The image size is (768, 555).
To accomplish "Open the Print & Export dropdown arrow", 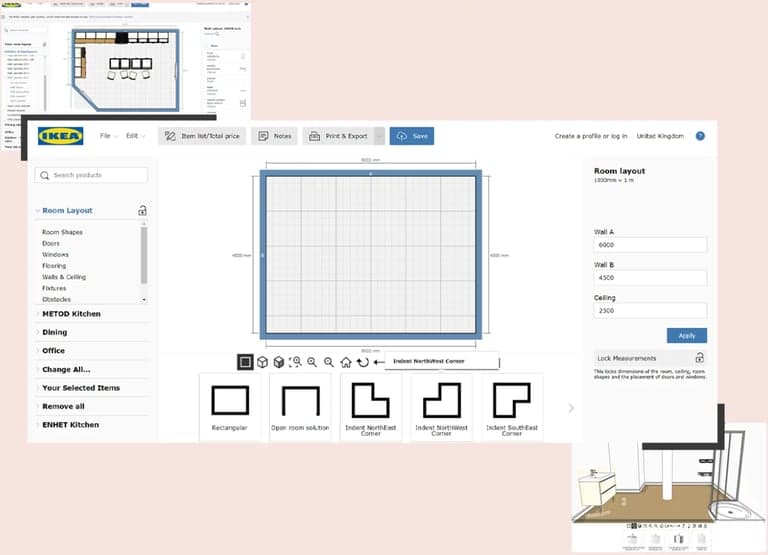I will 380,136.
